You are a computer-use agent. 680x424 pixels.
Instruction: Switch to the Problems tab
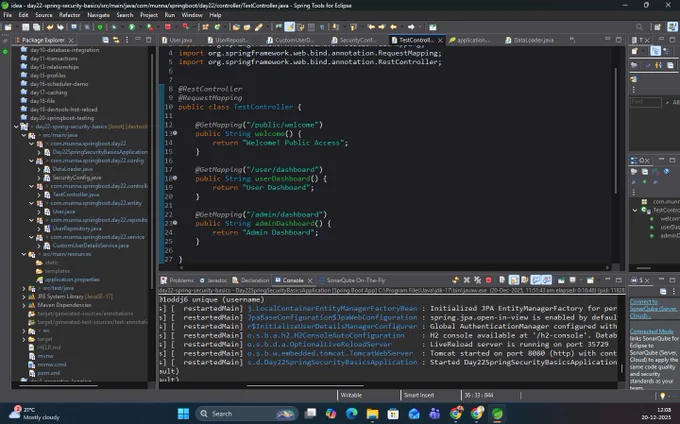pos(177,280)
